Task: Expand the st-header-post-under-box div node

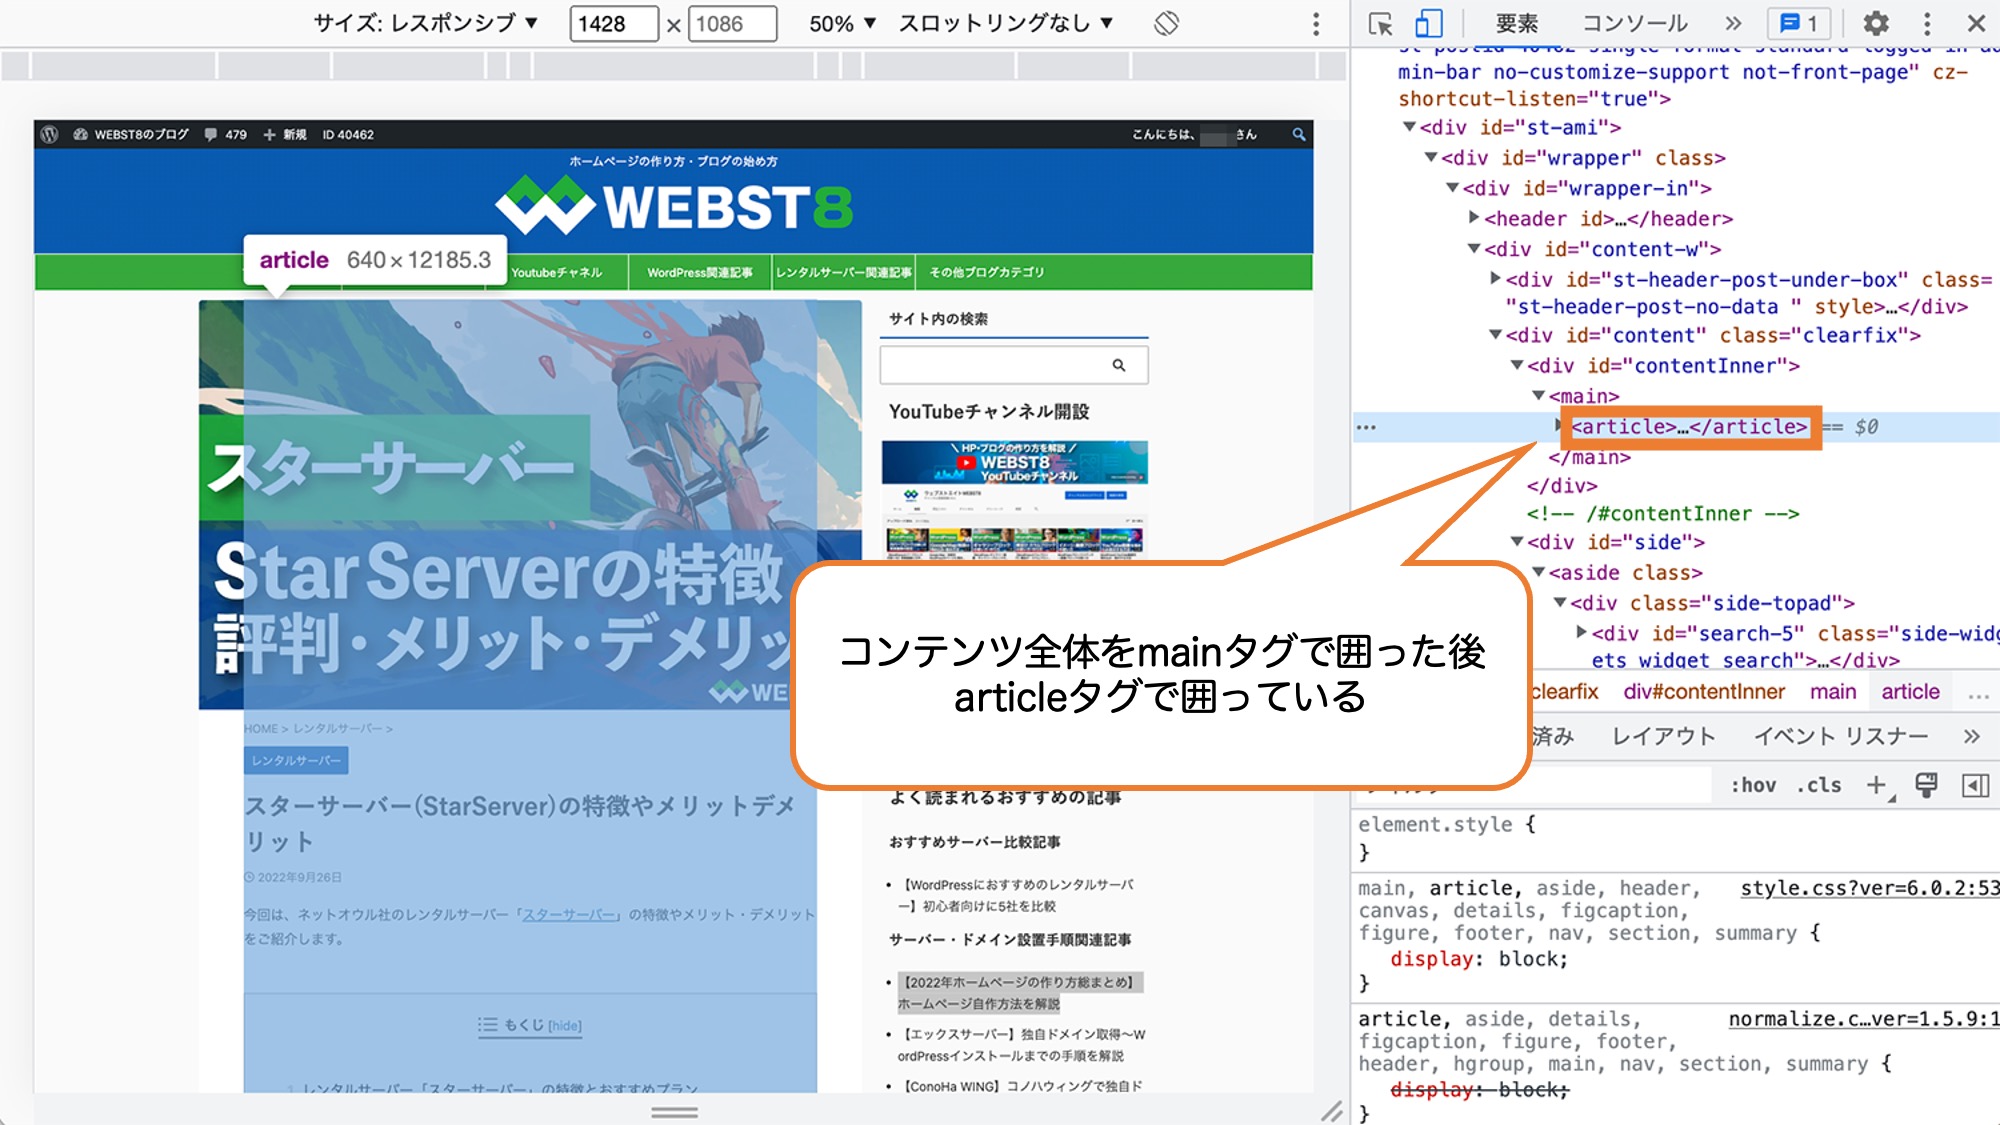Action: pos(1495,279)
